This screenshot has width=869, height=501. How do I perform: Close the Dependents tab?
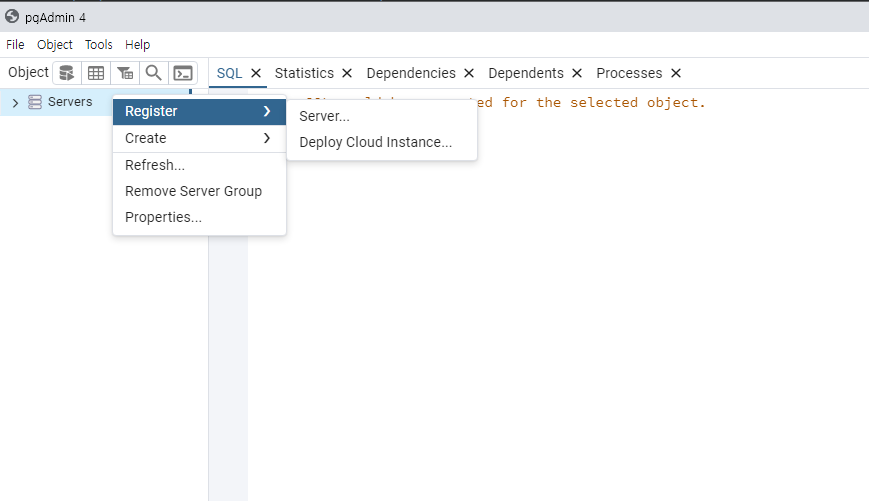577,73
